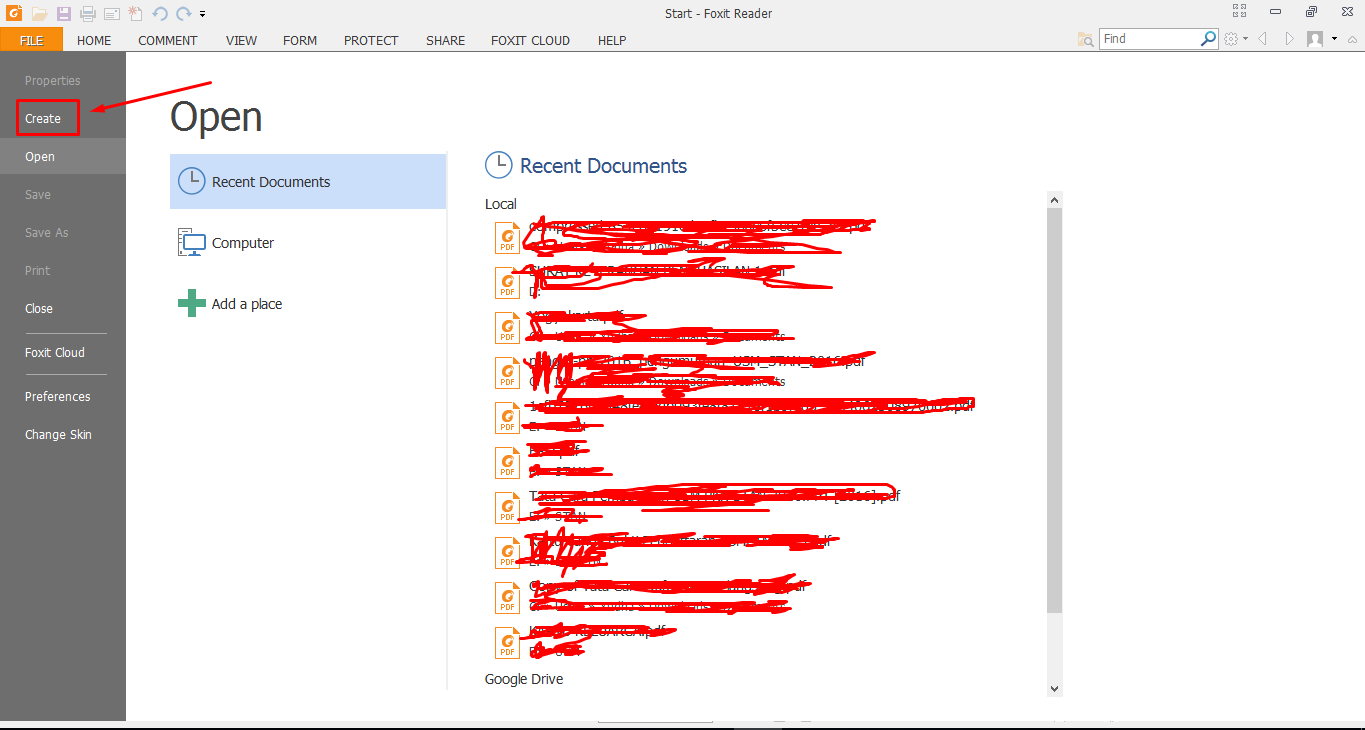Go to the VIEW tab
1365x730 pixels.
click(x=241, y=40)
